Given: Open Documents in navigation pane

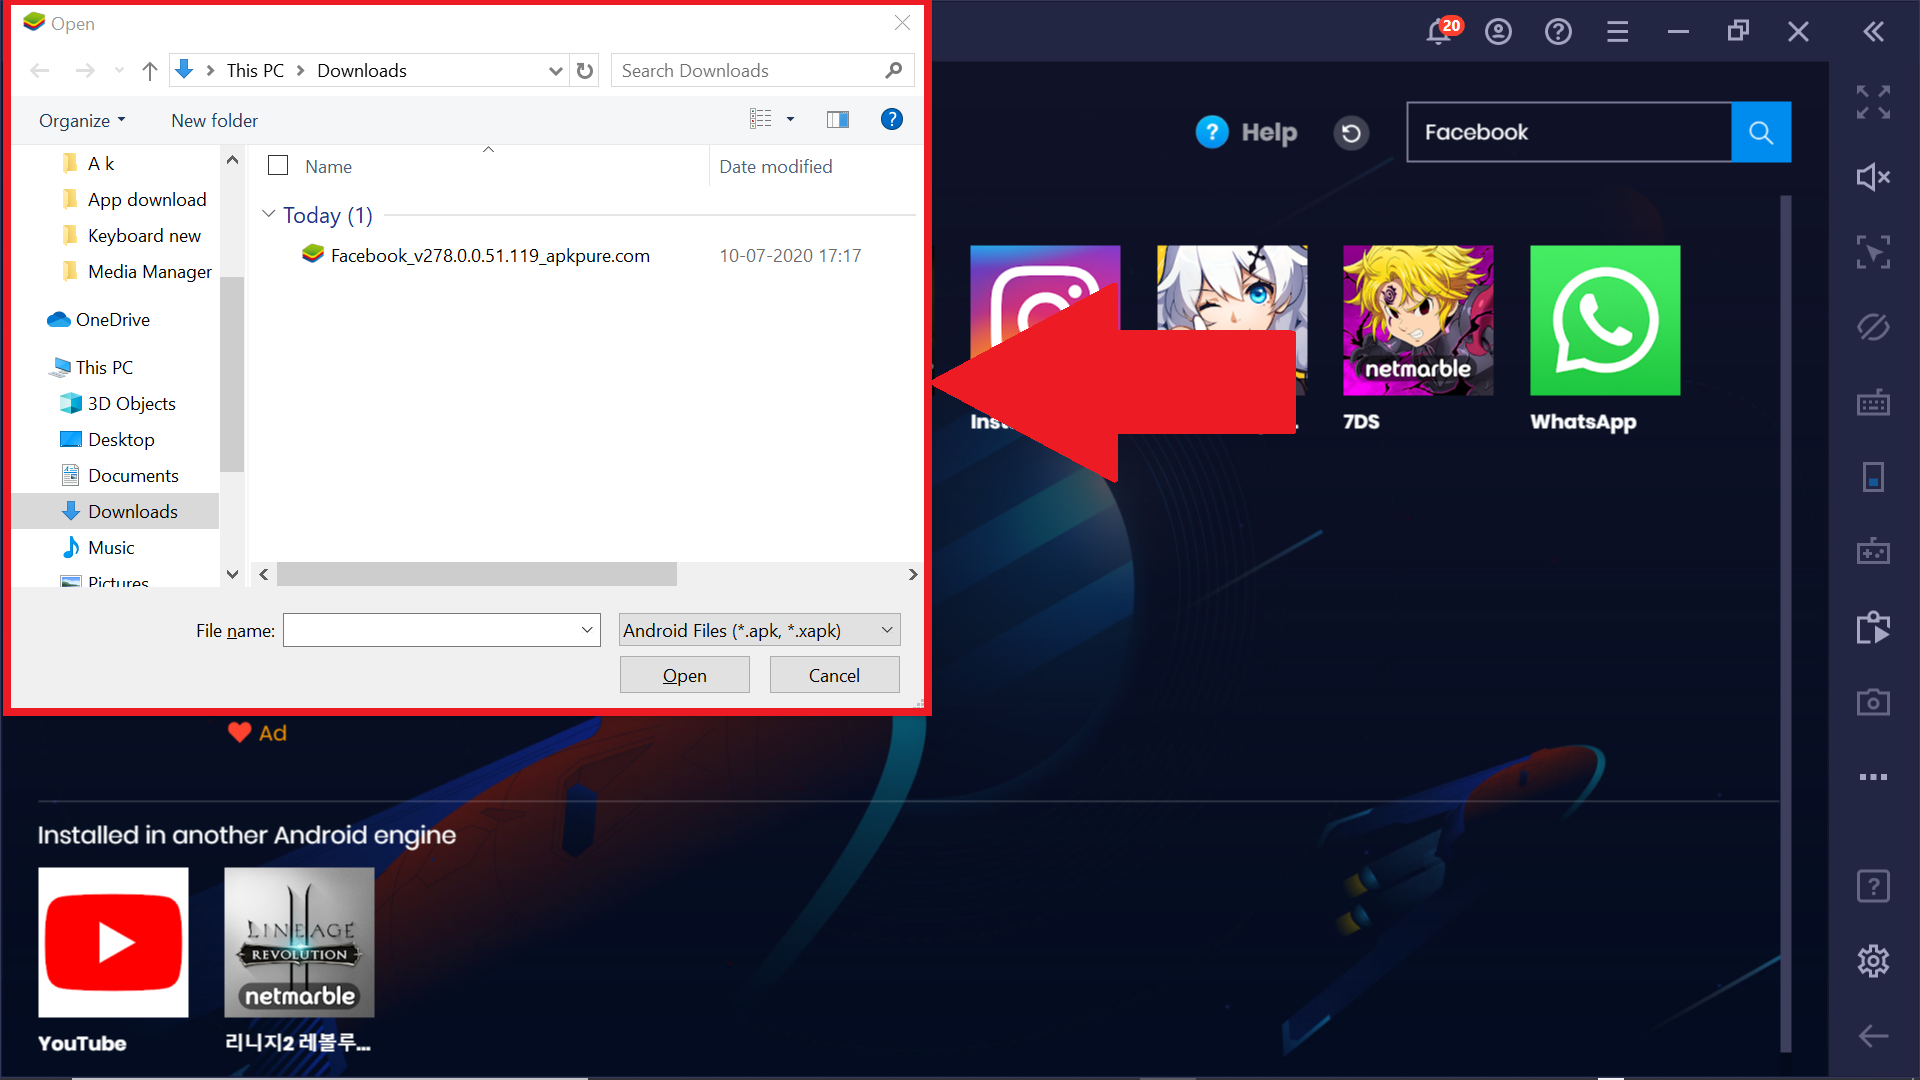Looking at the screenshot, I should 120,475.
